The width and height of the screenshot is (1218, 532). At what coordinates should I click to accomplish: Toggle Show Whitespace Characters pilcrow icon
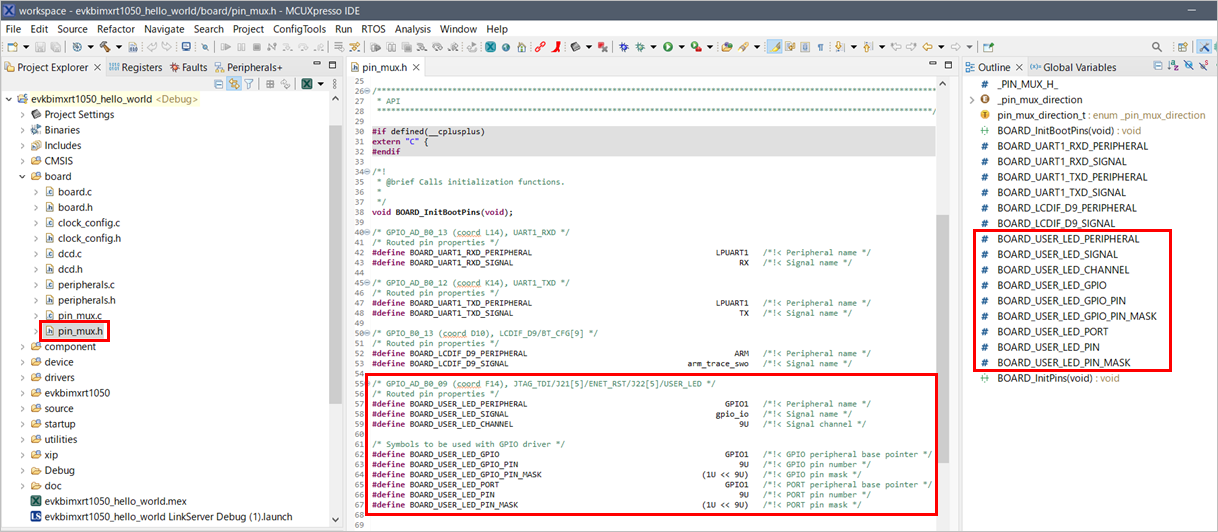[x=820, y=46]
